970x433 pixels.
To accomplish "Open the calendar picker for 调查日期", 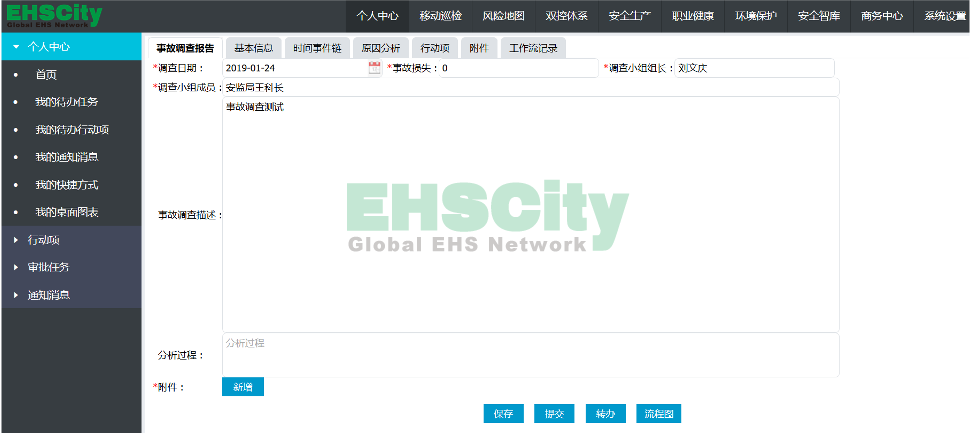I will click(x=374, y=67).
